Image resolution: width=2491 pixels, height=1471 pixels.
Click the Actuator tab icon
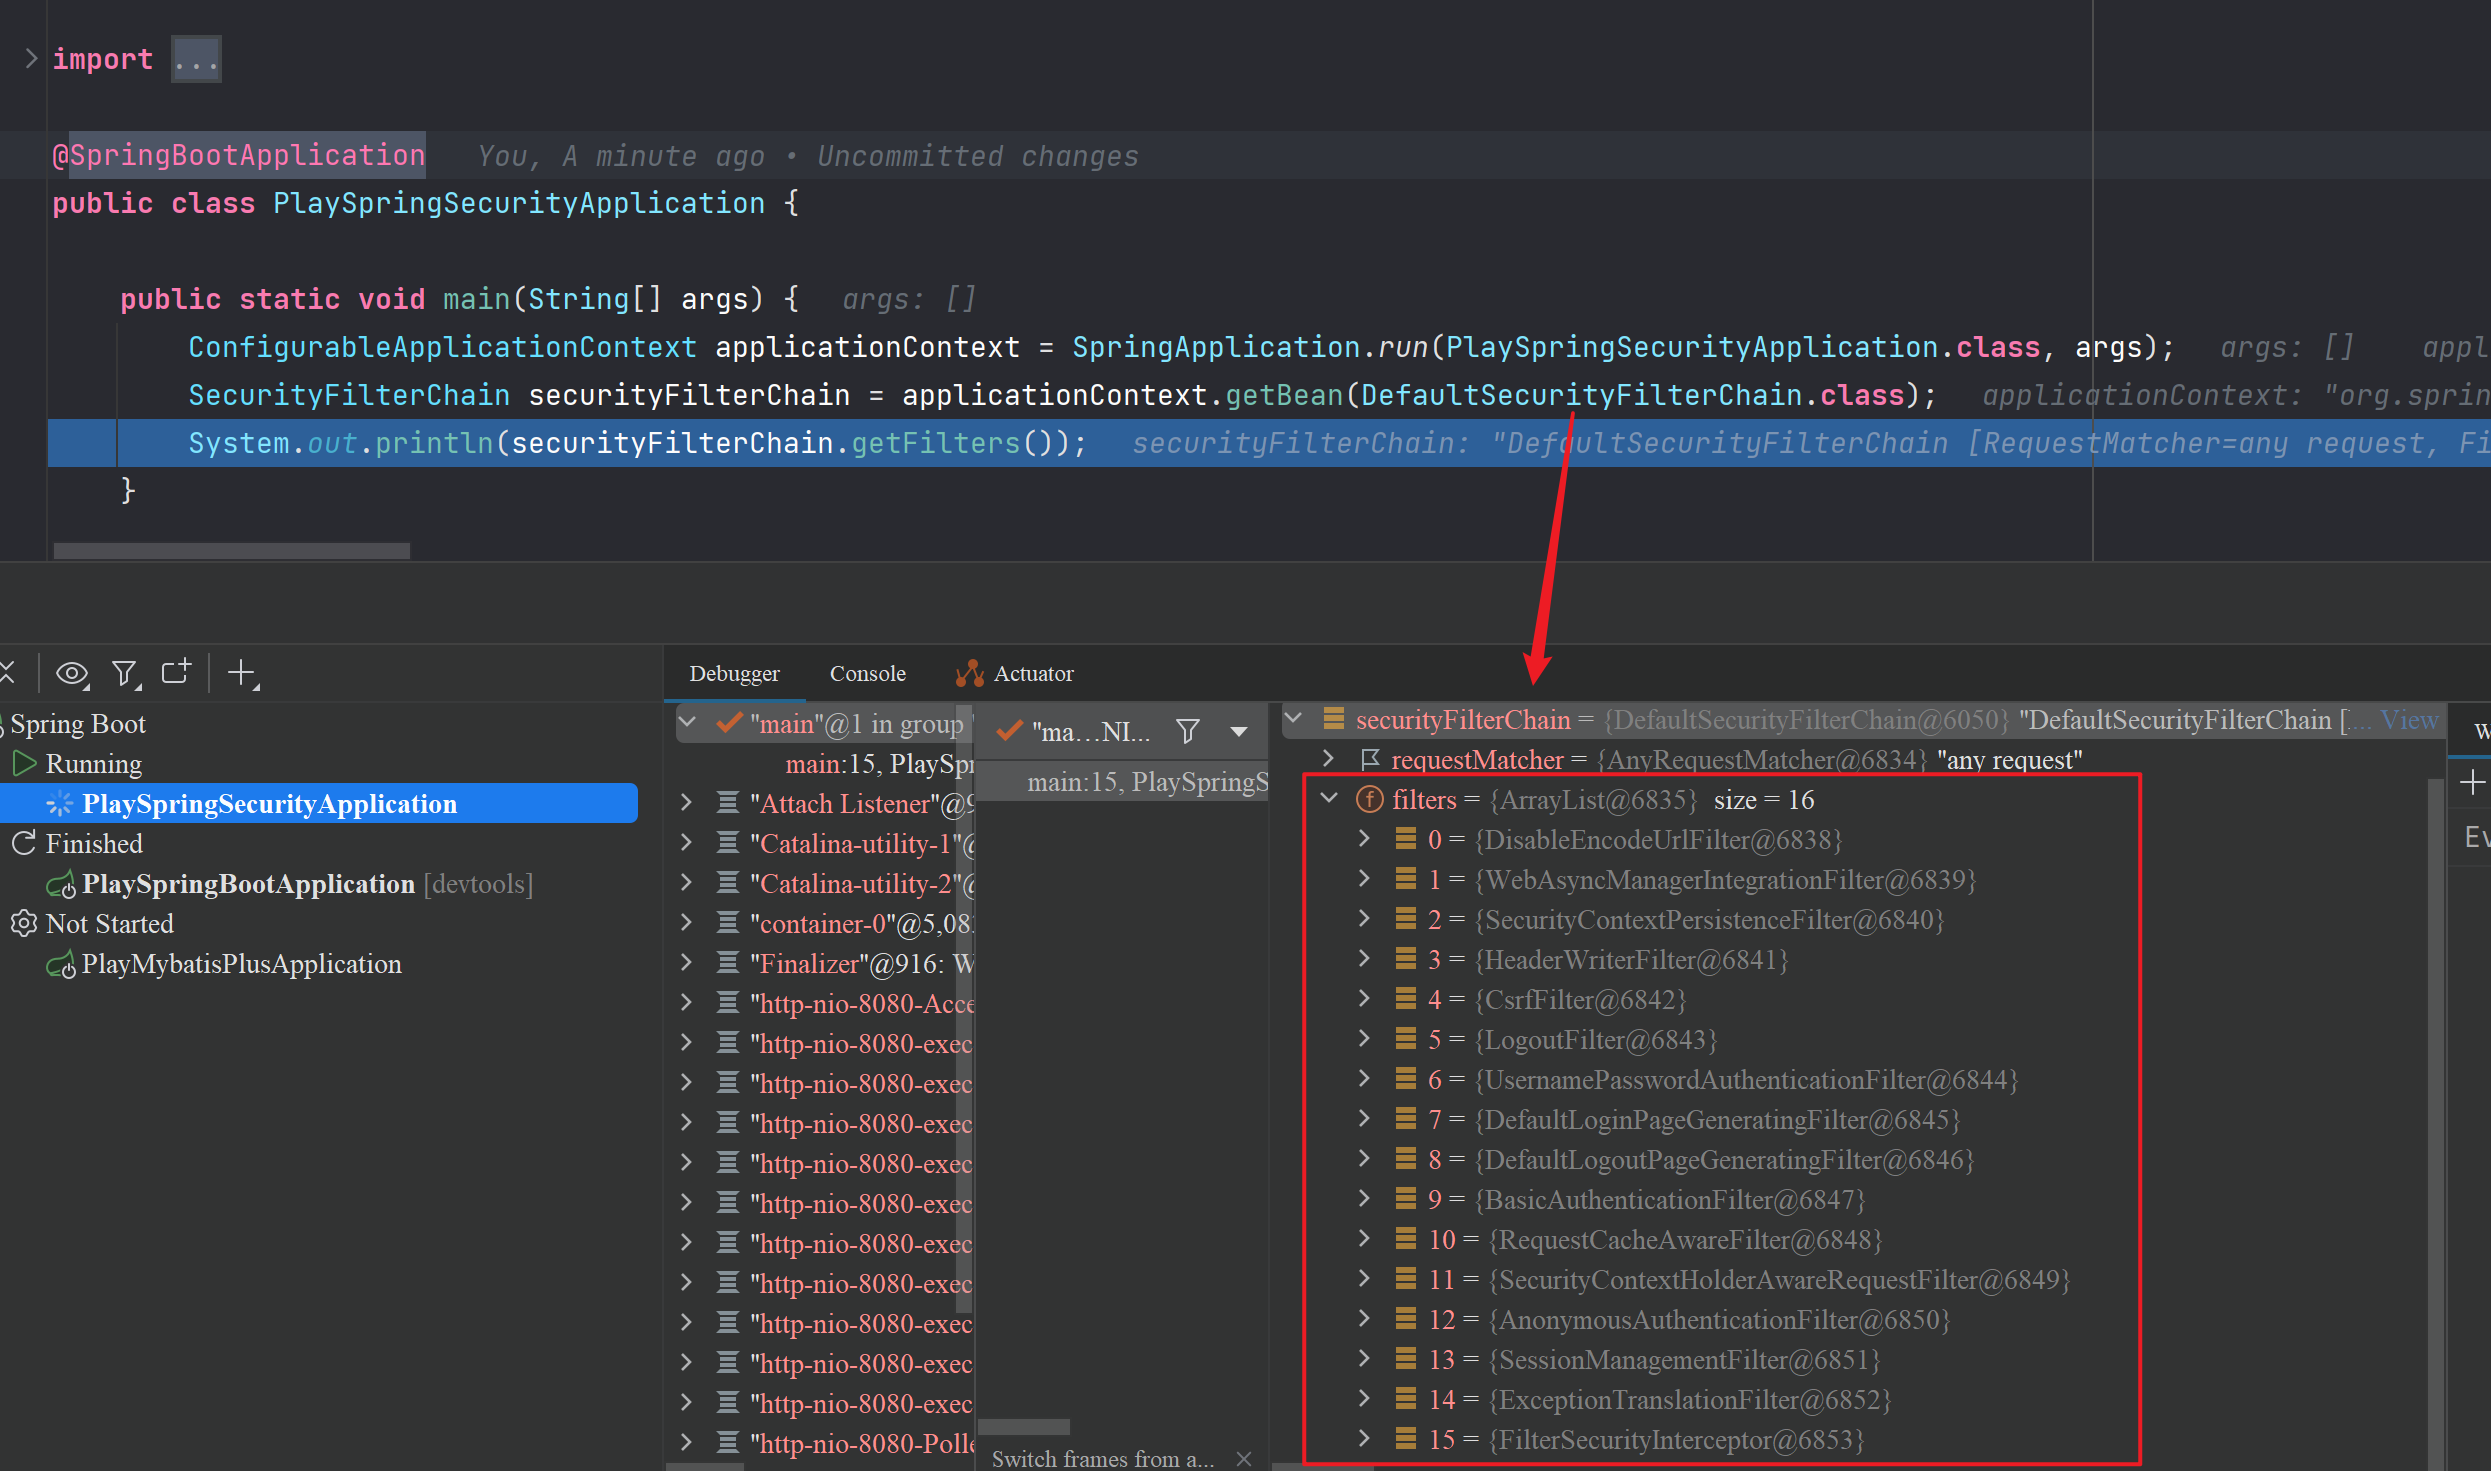[x=969, y=674]
